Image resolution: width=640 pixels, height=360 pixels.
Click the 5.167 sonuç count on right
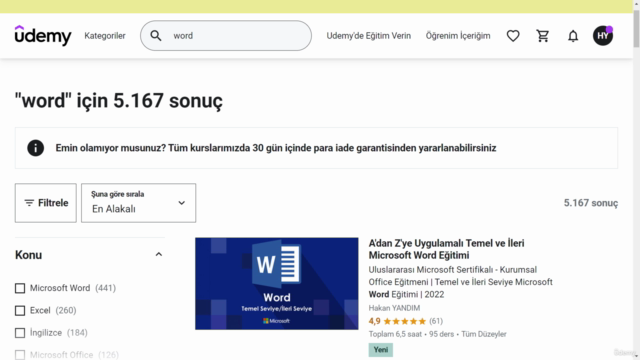coord(591,203)
